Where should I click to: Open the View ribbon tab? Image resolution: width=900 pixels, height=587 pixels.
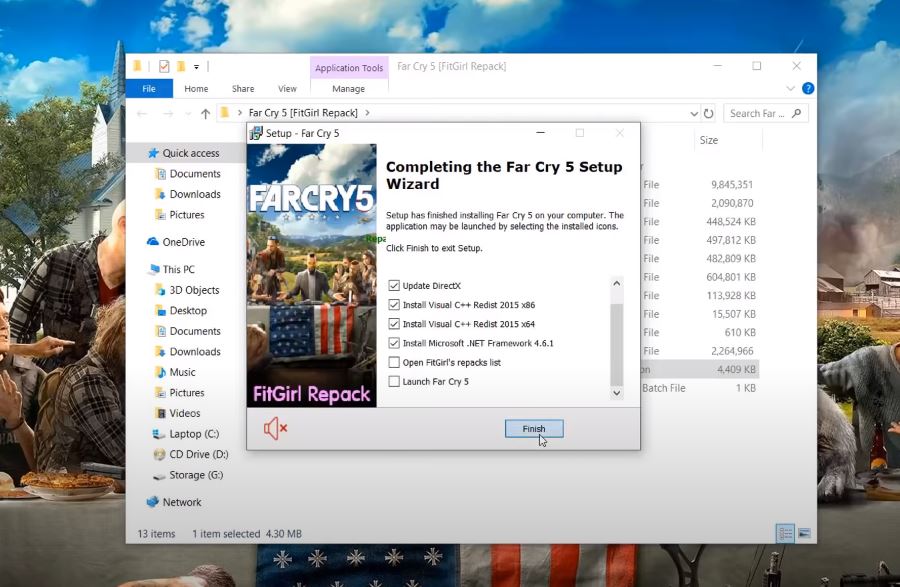point(287,88)
